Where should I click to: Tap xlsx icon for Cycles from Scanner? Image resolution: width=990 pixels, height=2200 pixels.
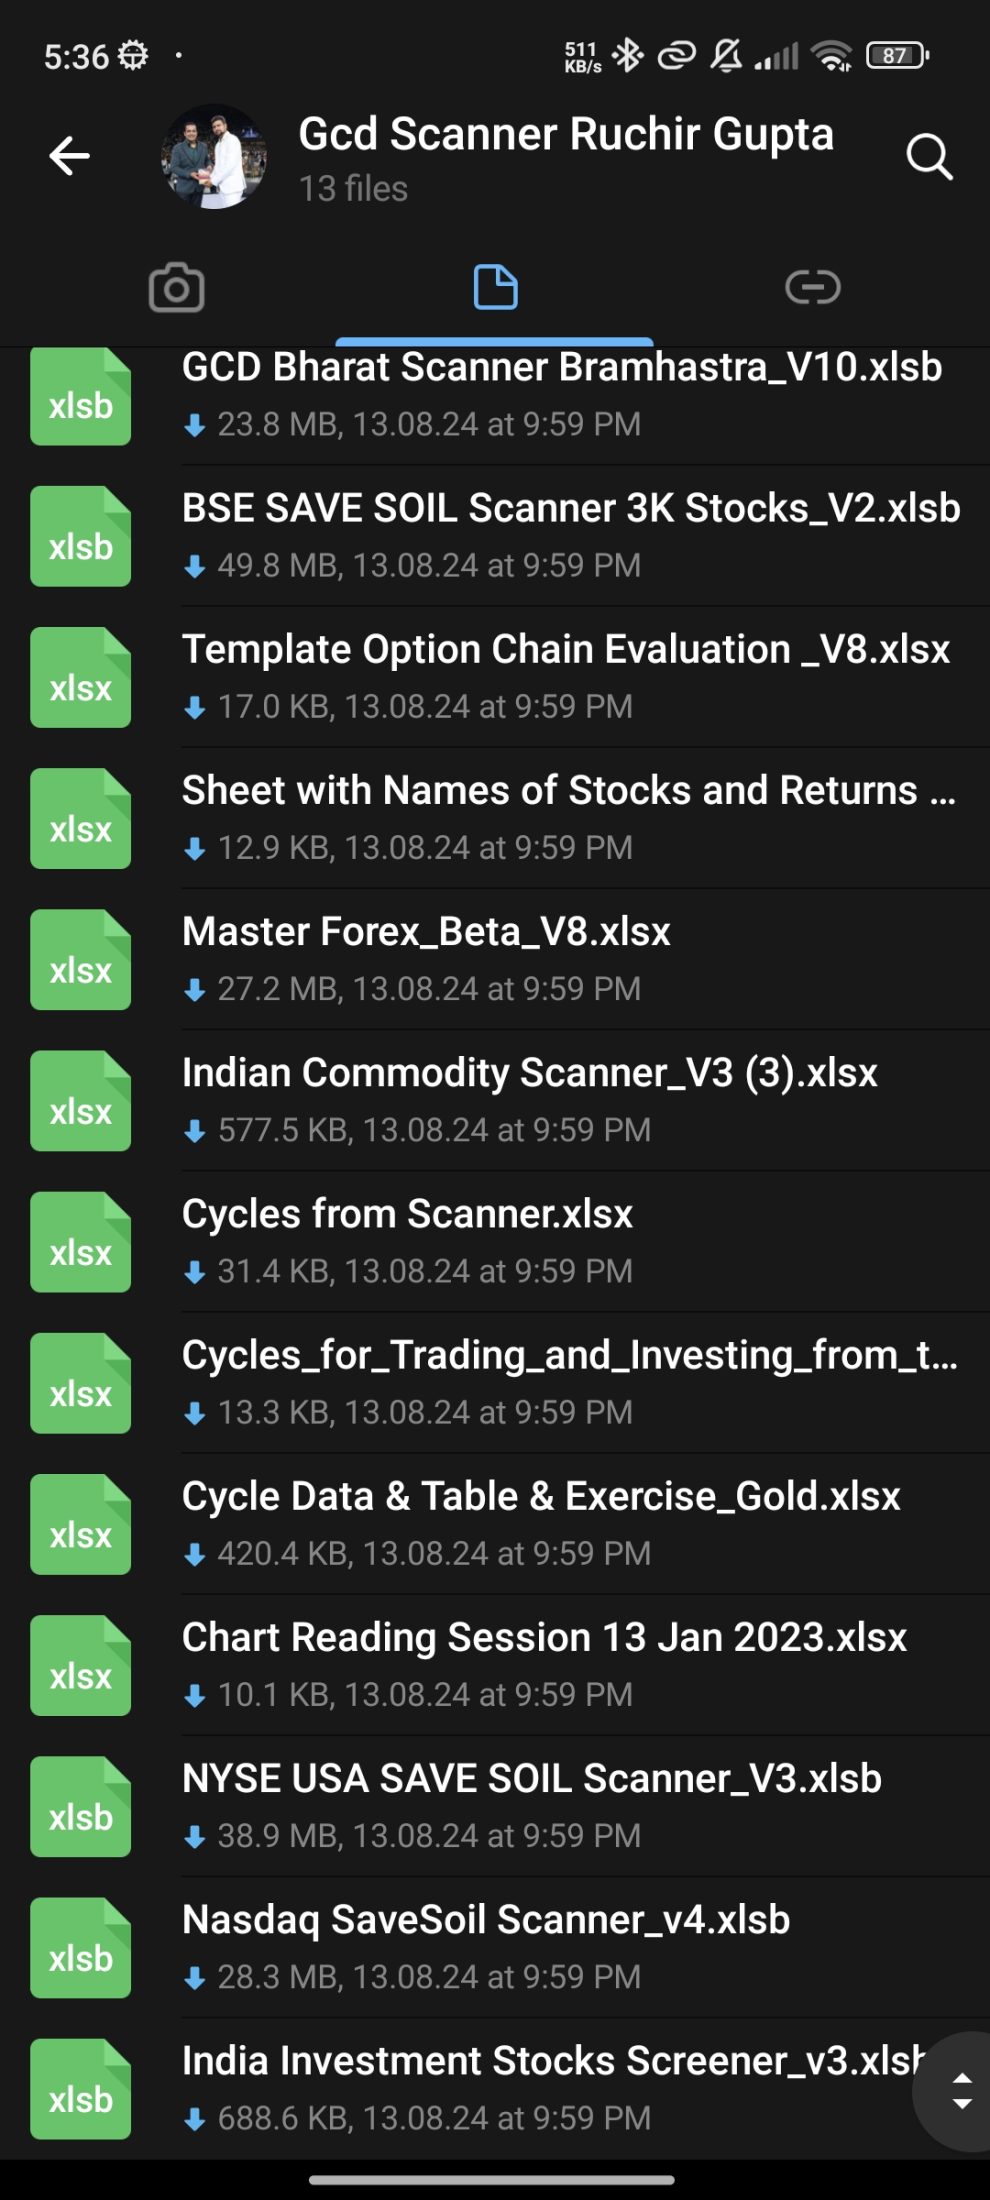point(81,1242)
